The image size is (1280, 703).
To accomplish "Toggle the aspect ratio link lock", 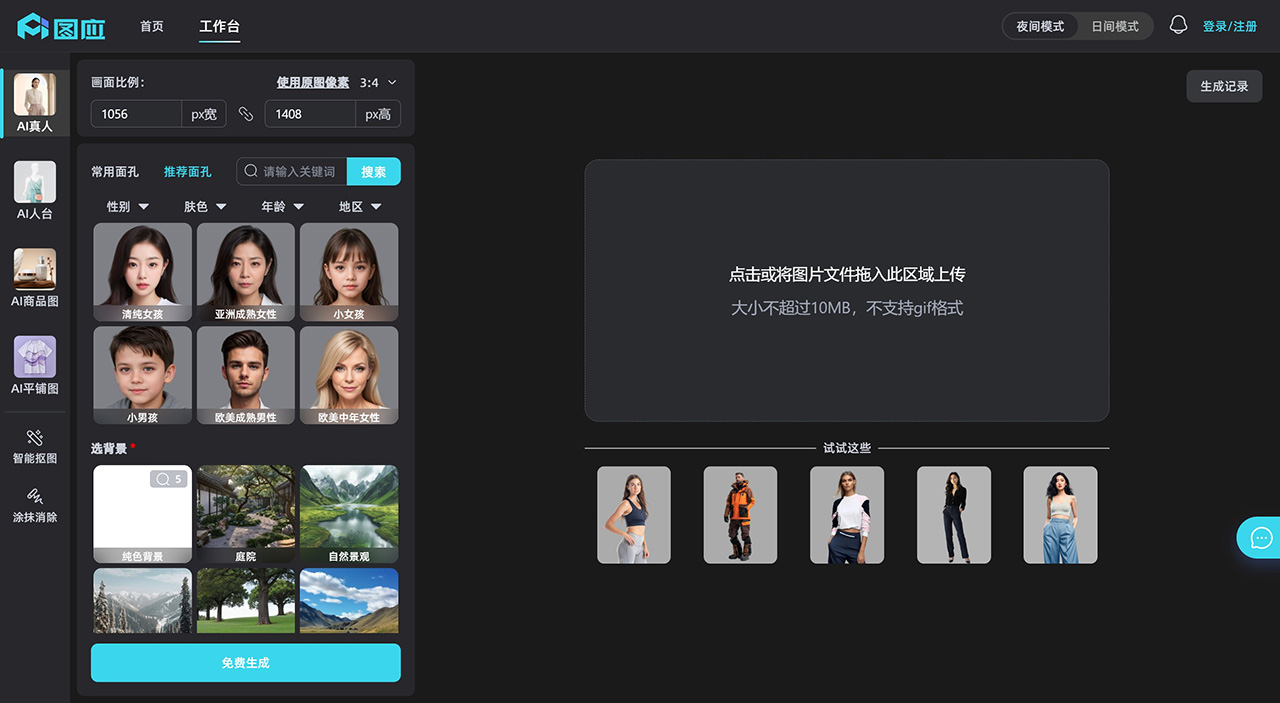I will tap(246, 114).
